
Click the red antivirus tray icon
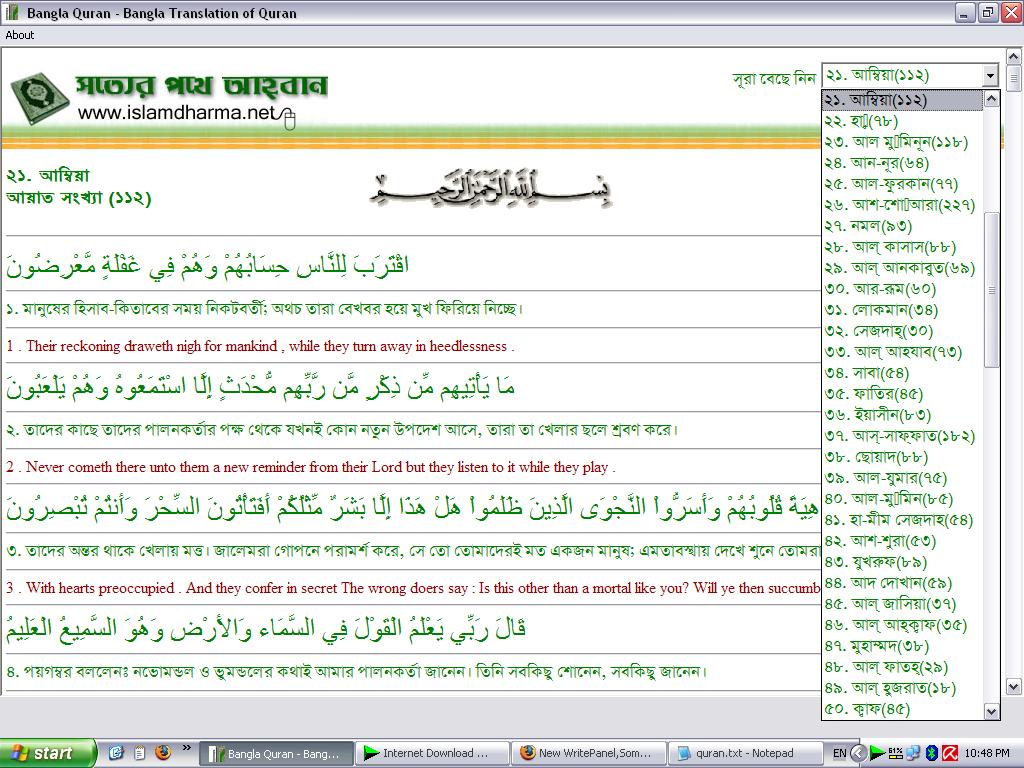tap(950, 753)
